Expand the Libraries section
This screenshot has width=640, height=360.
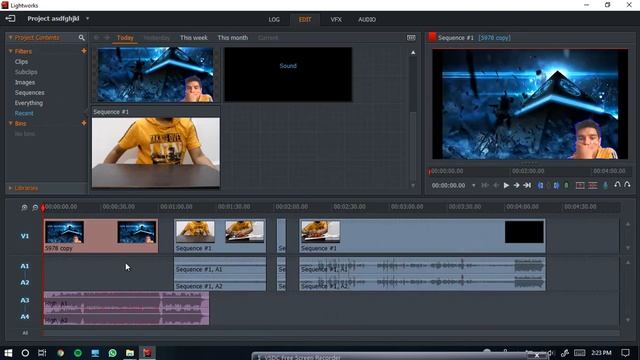(11, 188)
